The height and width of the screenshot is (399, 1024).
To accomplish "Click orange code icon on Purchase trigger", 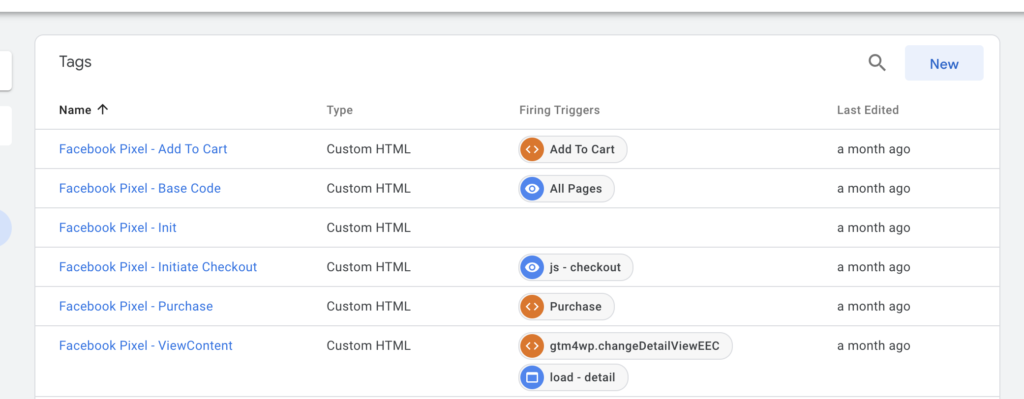I will pos(532,306).
